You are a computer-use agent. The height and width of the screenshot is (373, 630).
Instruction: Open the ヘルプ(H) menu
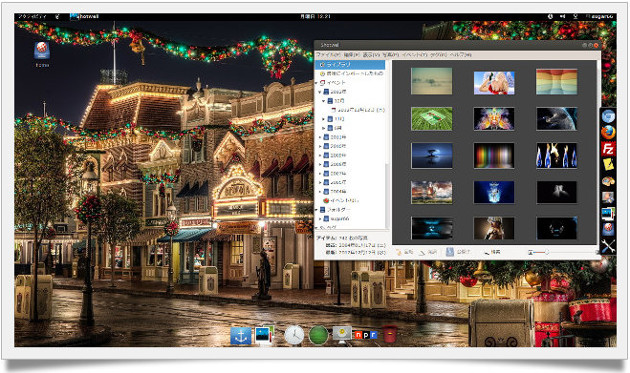(461, 55)
